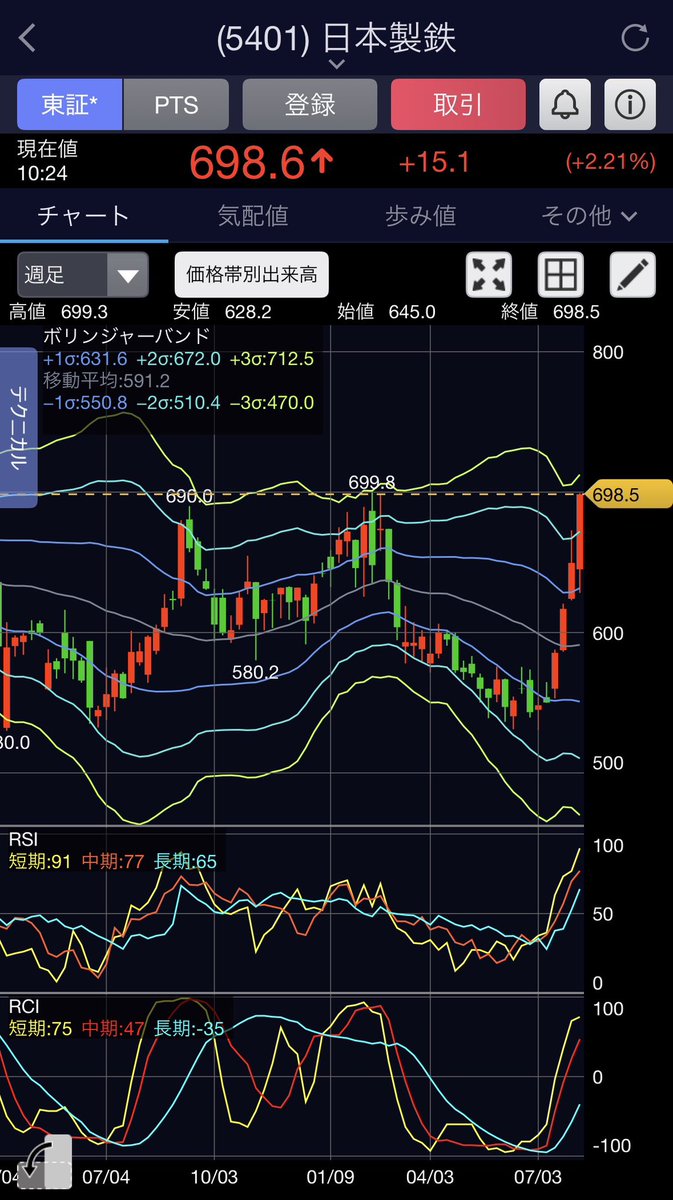
Task: Tap the 現在値 10:24 label
Action: pyautogui.click(x=47, y=160)
